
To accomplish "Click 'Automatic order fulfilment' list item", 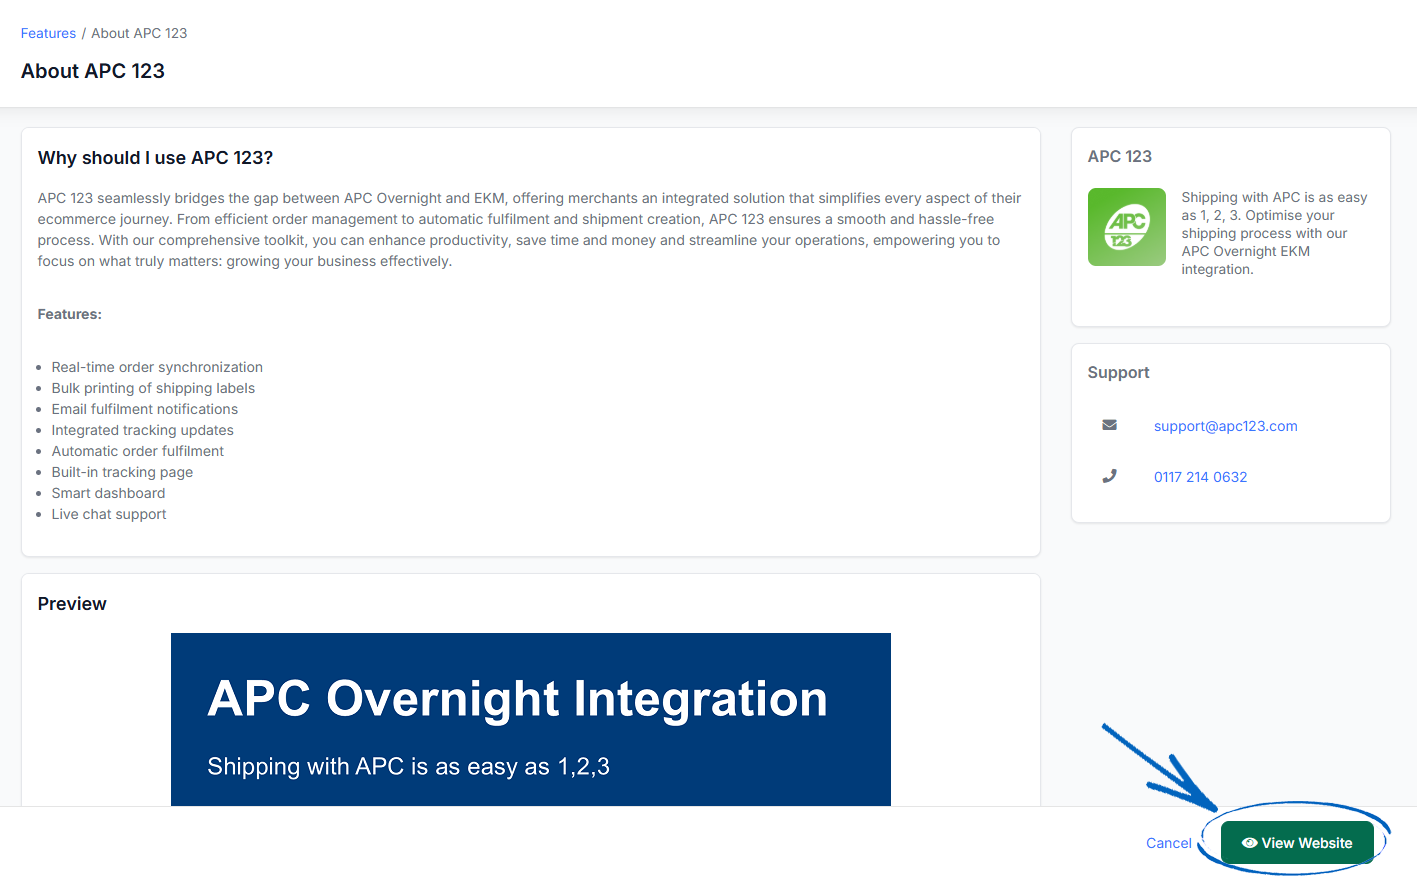I will point(138,451).
